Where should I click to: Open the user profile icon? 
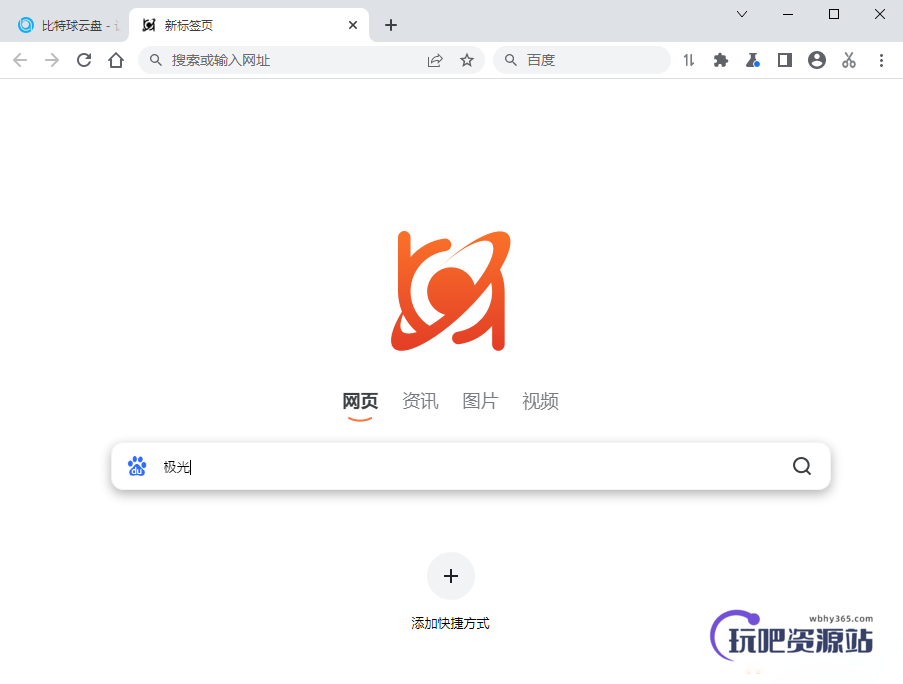pyautogui.click(x=817, y=60)
